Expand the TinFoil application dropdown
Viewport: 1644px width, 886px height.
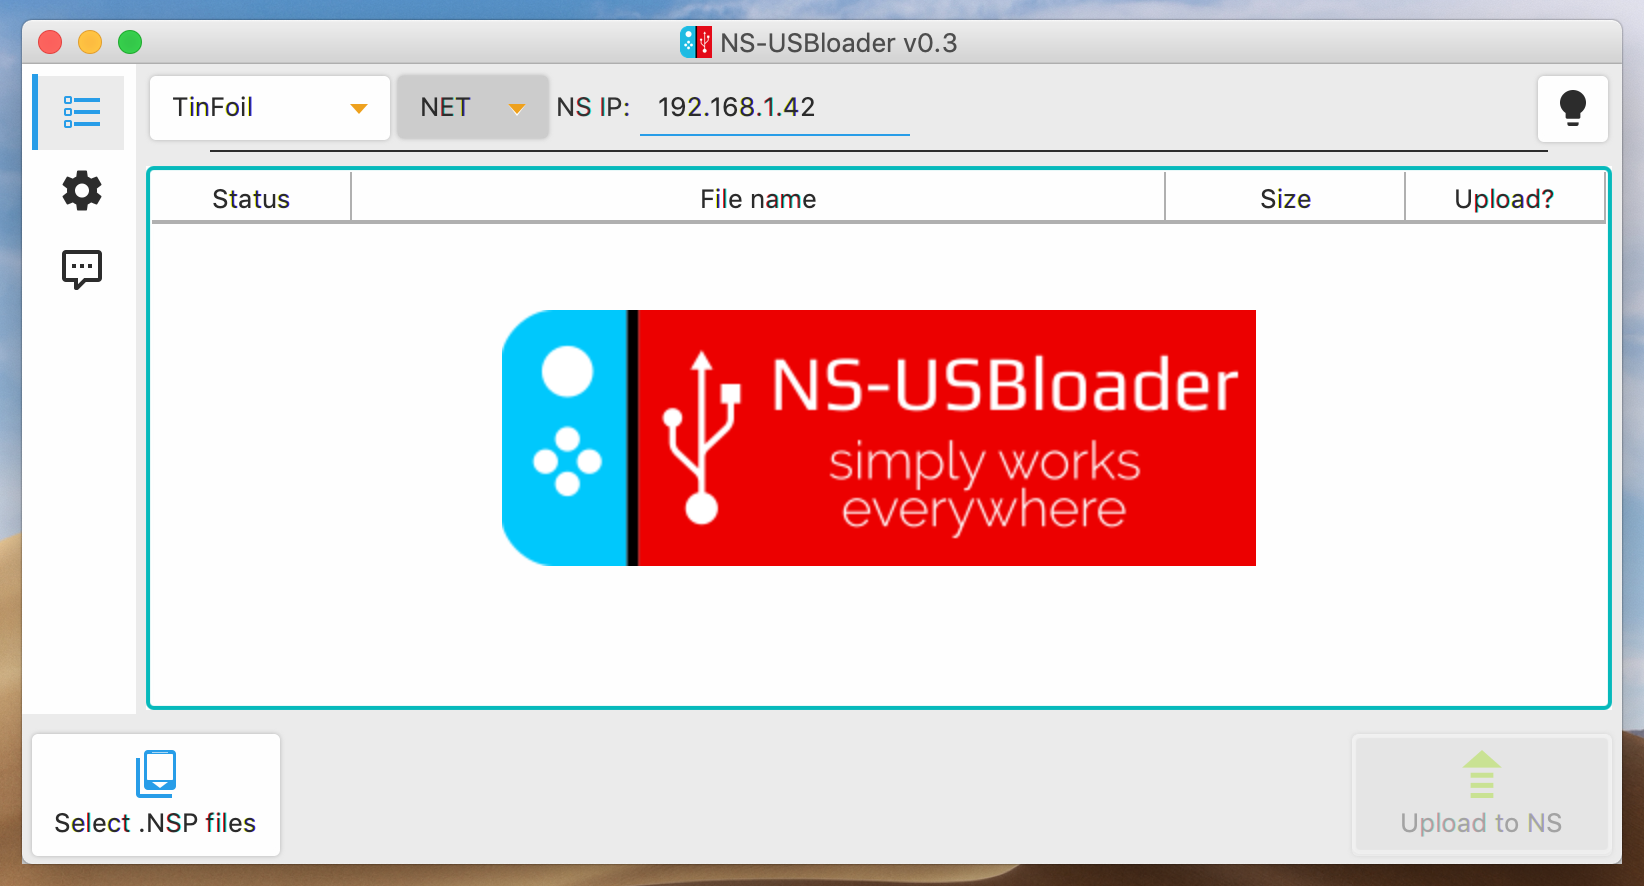[270, 108]
